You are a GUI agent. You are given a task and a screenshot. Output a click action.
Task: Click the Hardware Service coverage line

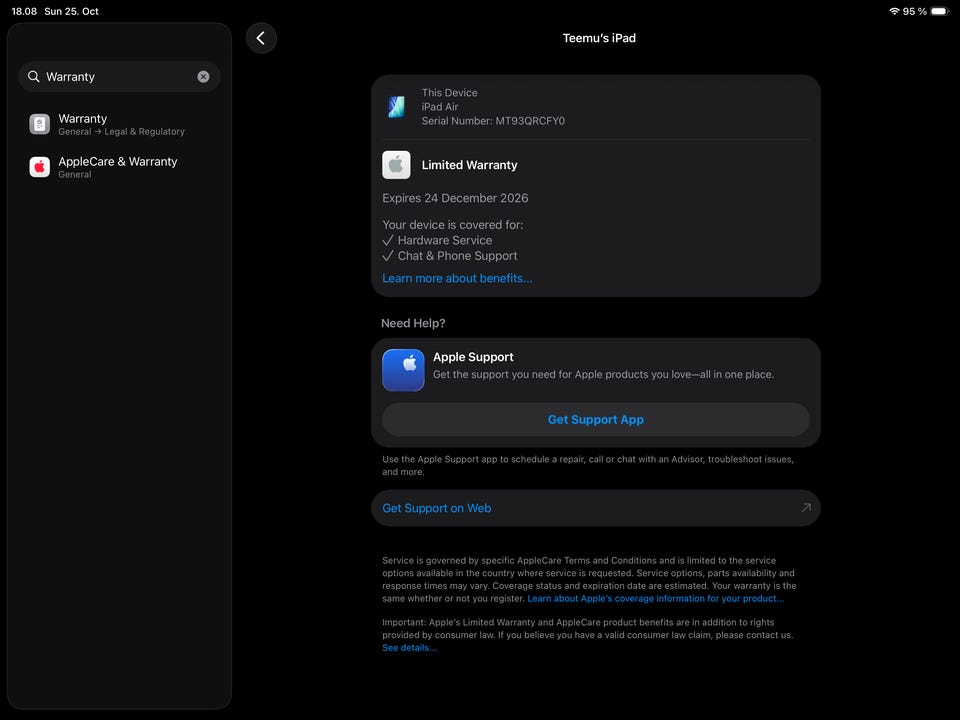coord(437,240)
